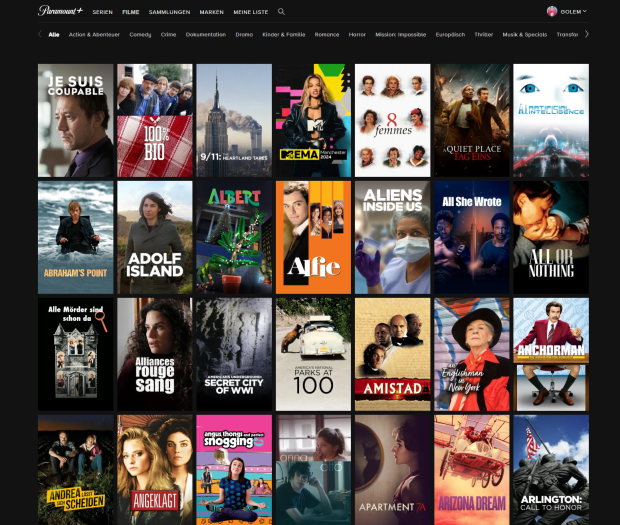Open the Anchorman poster

tap(551, 354)
